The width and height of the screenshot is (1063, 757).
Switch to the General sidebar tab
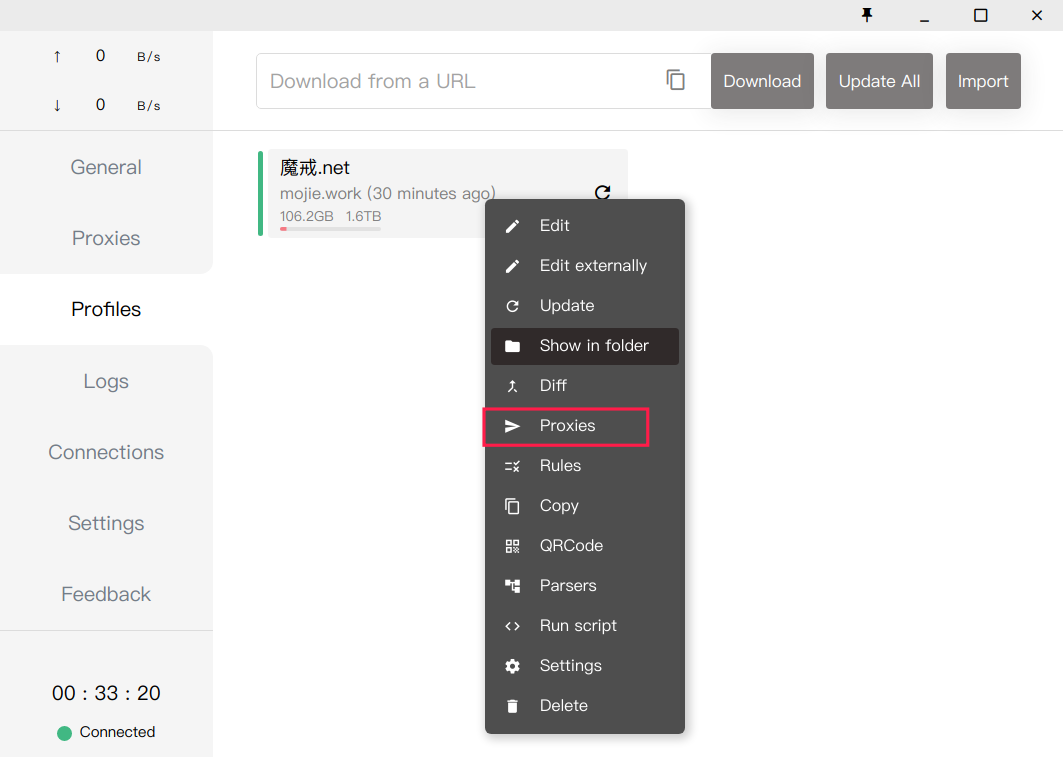[x=106, y=167]
